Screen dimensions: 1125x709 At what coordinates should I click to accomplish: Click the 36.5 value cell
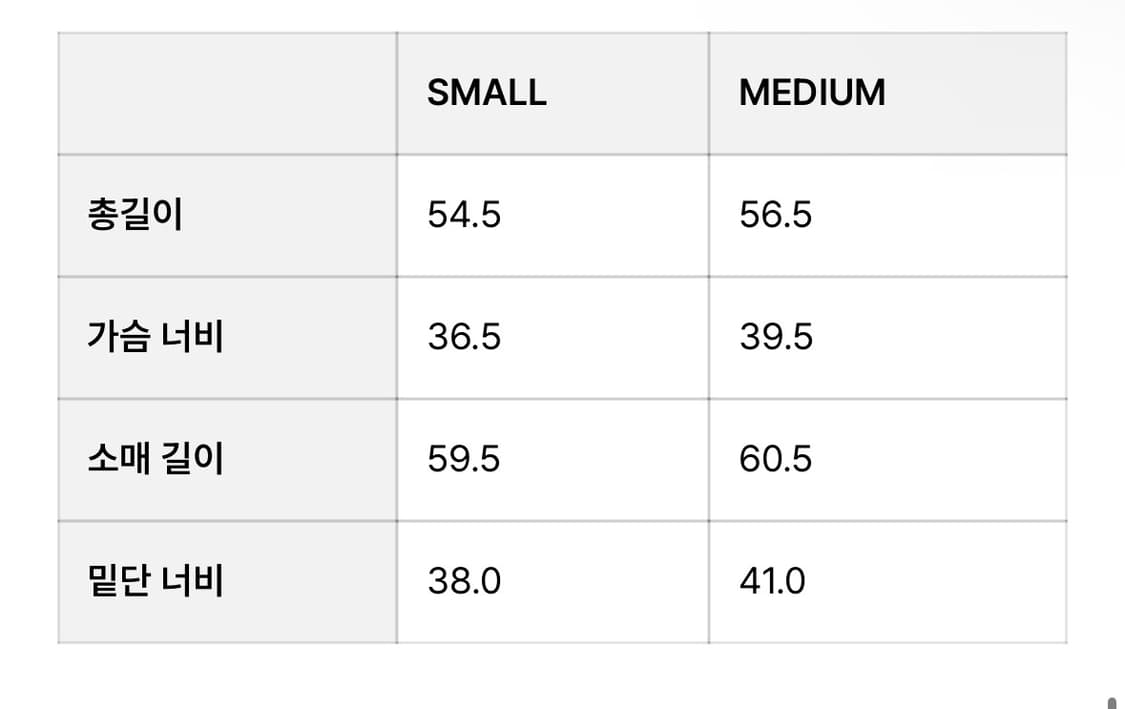[x=464, y=337]
